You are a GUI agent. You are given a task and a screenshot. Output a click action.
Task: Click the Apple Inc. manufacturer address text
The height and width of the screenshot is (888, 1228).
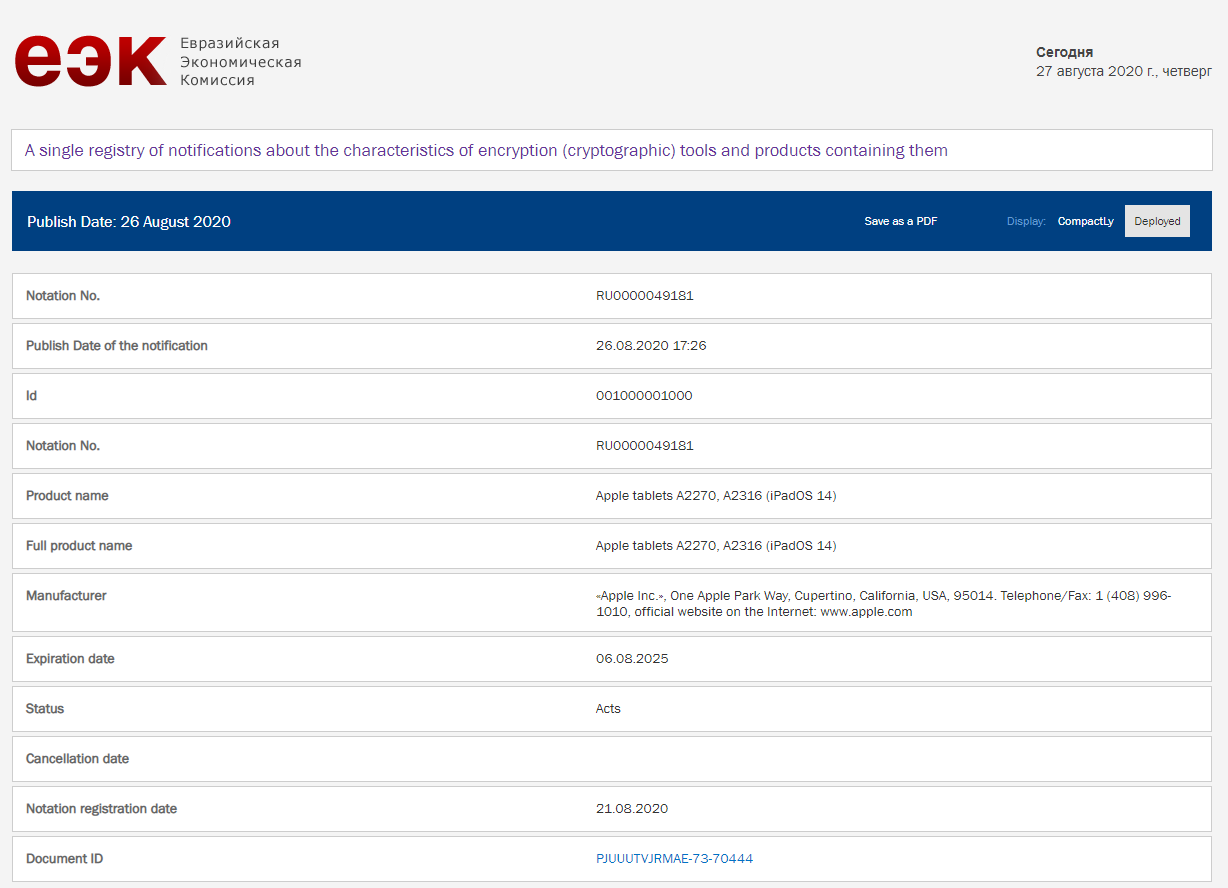[x=883, y=603]
